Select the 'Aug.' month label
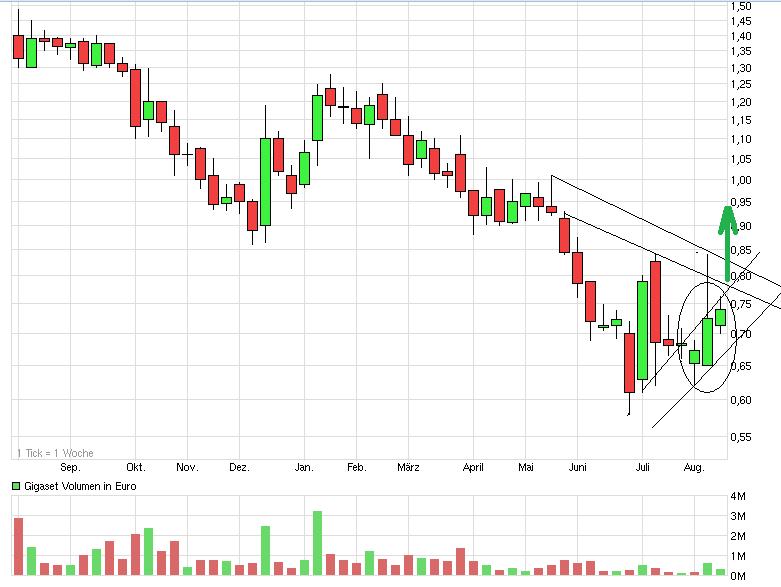The image size is (781, 587). (x=694, y=468)
